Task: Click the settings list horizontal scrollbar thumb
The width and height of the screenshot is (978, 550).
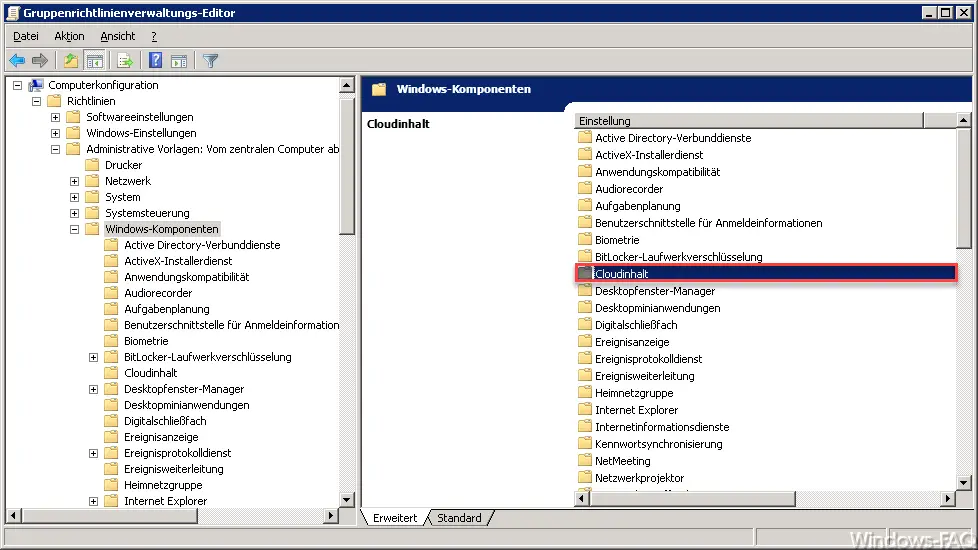Action: (x=692, y=498)
